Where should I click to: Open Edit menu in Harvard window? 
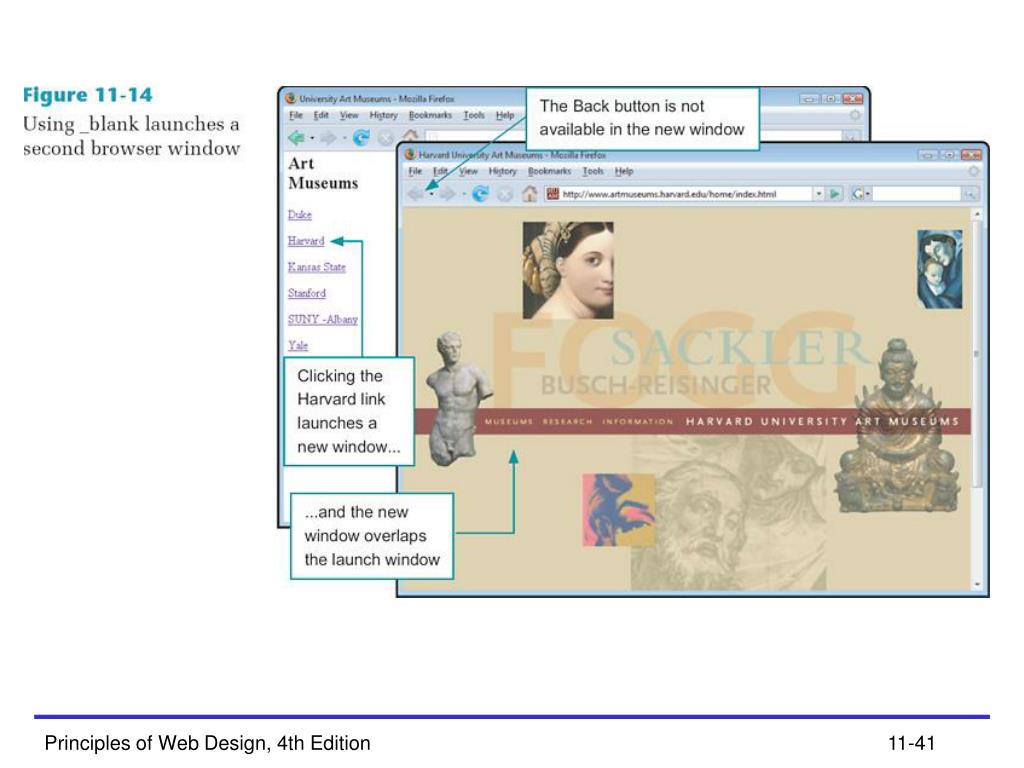(x=441, y=171)
